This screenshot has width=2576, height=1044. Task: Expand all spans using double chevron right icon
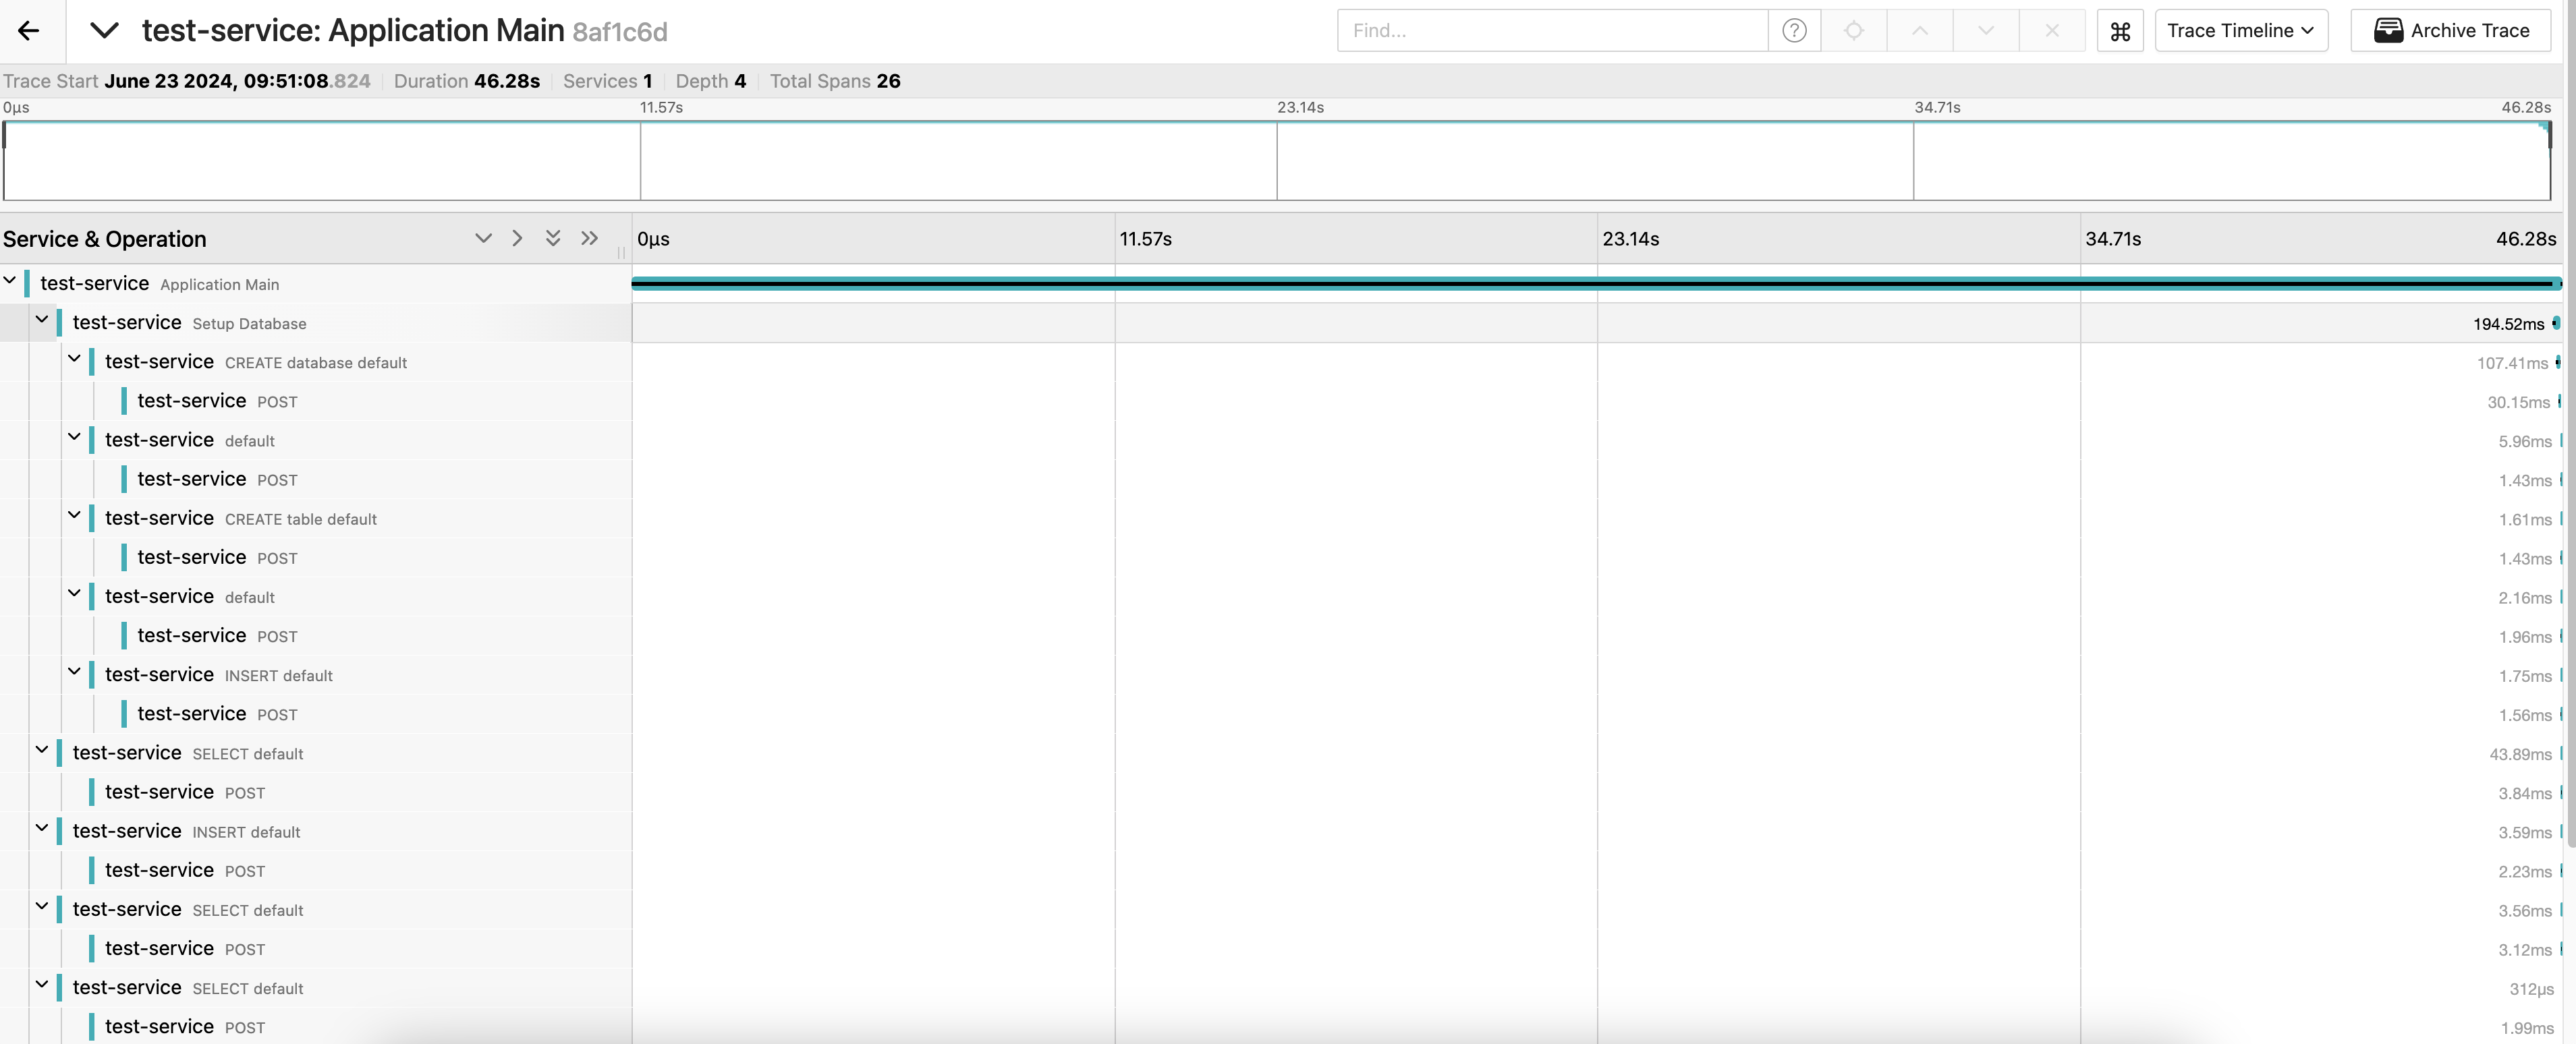(x=589, y=238)
